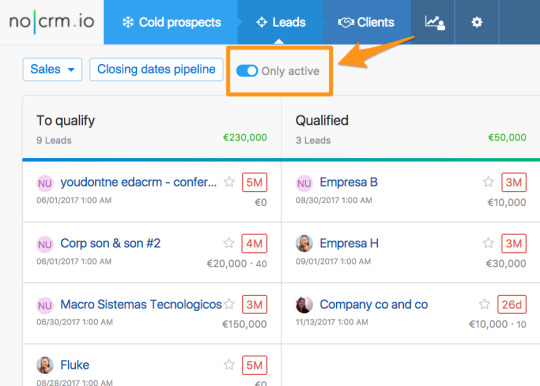Viewport: 540px width, 386px height.
Task: Click user photo on Fluke lead
Action: (45, 365)
